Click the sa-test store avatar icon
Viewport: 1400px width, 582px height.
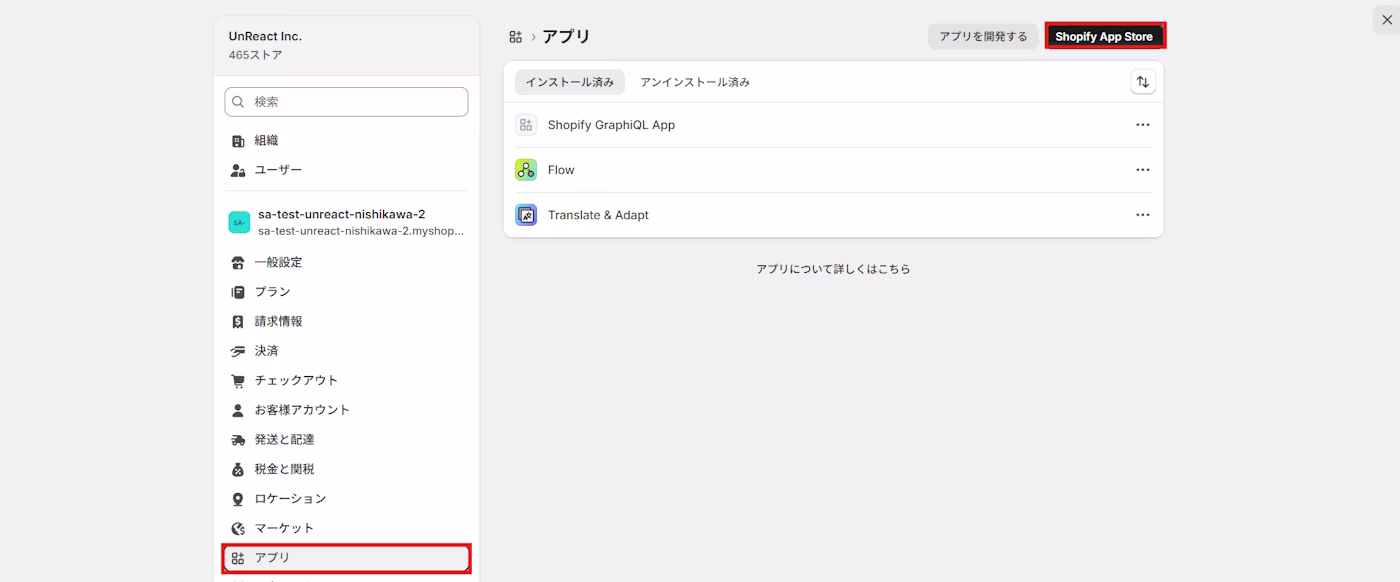pyautogui.click(x=239, y=222)
